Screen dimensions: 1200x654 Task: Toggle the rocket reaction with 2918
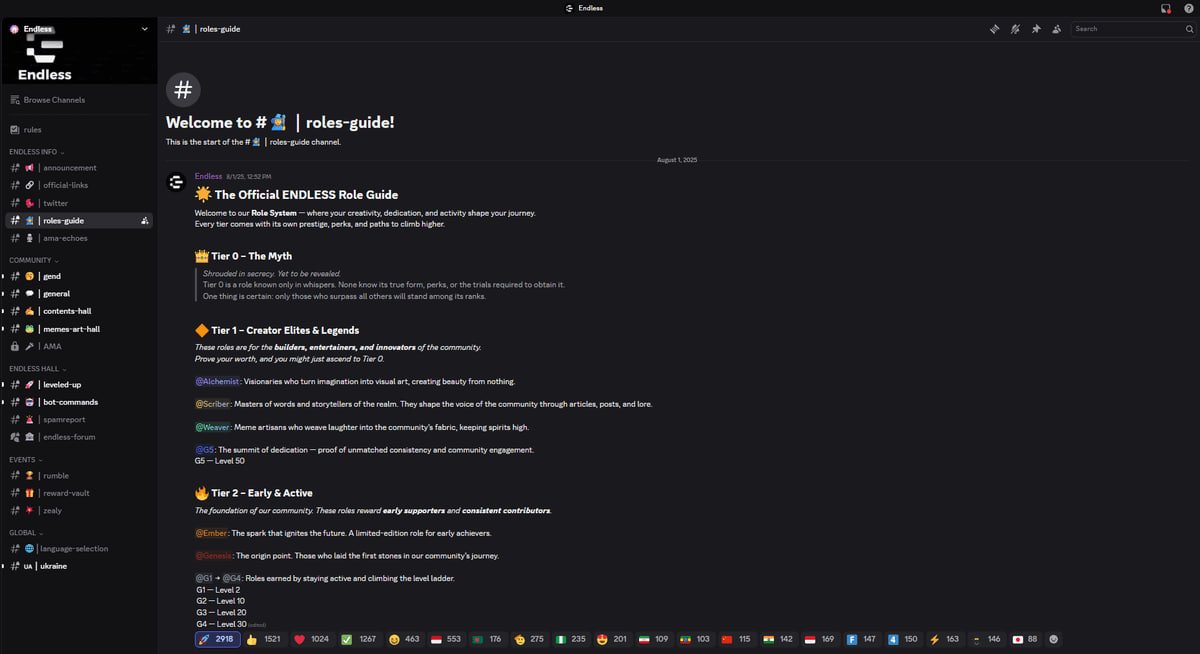click(218, 639)
